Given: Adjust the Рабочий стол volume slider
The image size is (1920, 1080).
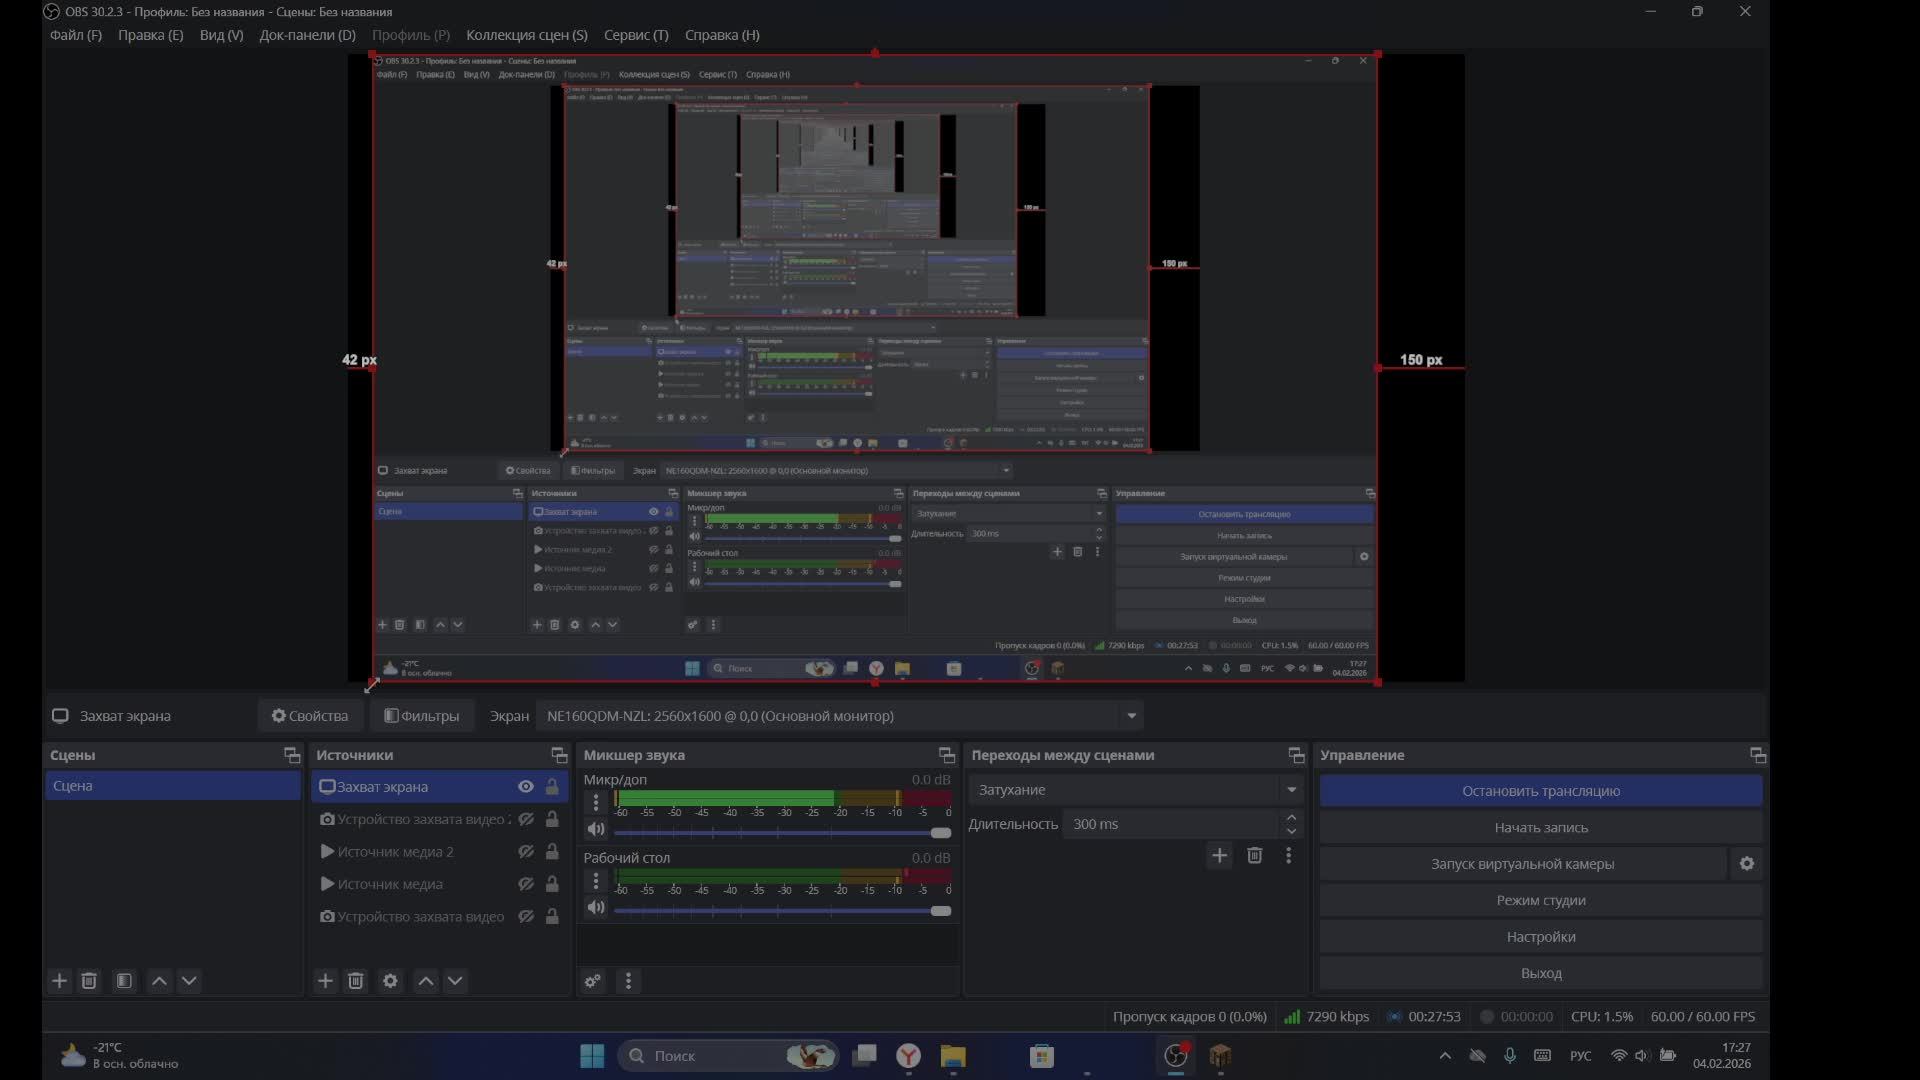Looking at the screenshot, I should pyautogui.click(x=940, y=911).
